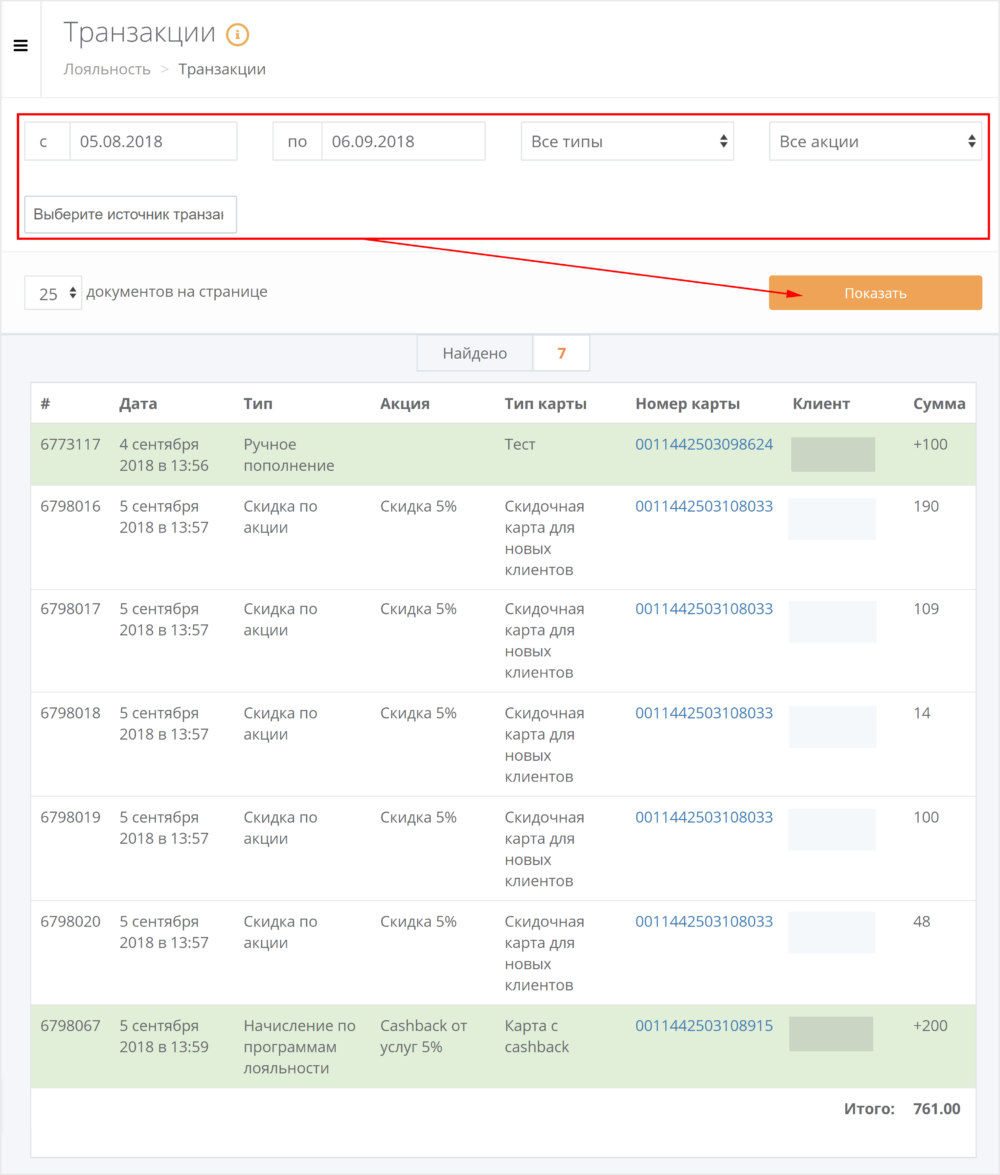Open the hamburger side menu
1000x1175 pixels.
pyautogui.click(x=21, y=46)
